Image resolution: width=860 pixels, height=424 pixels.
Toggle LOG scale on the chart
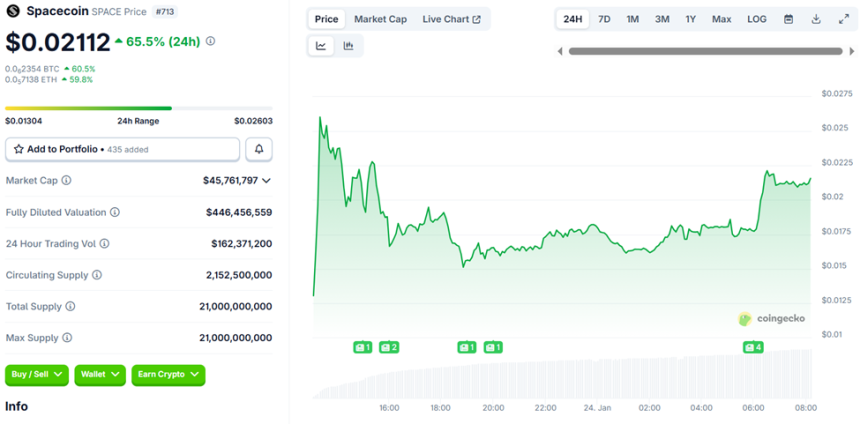757,19
